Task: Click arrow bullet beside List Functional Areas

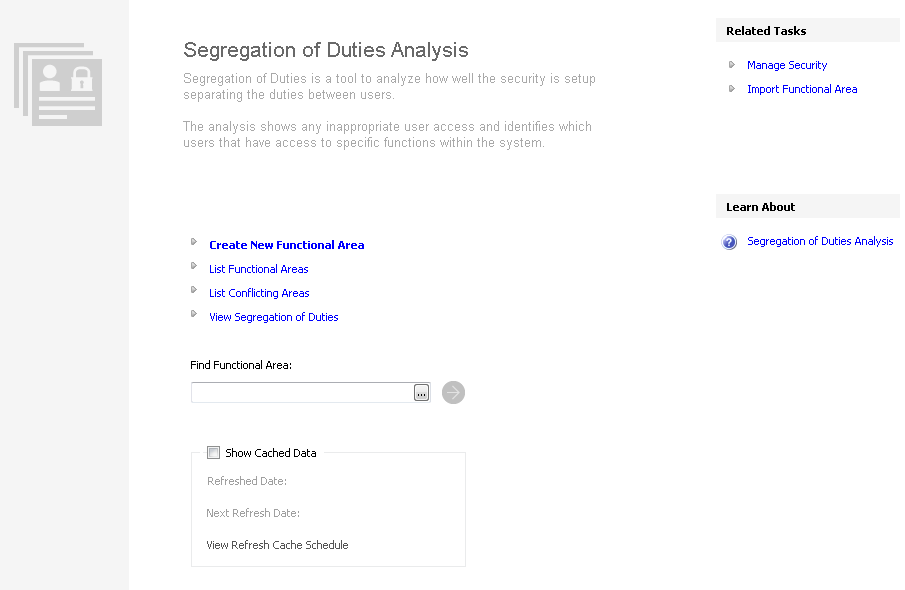Action: [194, 266]
